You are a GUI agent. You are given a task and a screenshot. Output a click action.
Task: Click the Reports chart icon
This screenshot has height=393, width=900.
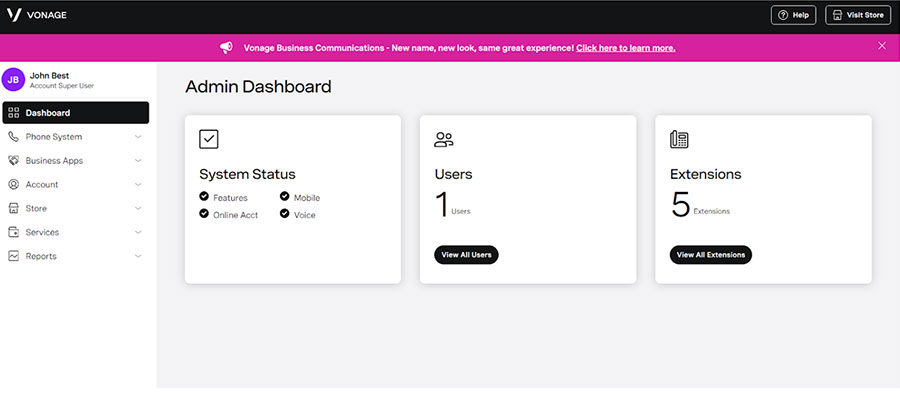tap(14, 256)
